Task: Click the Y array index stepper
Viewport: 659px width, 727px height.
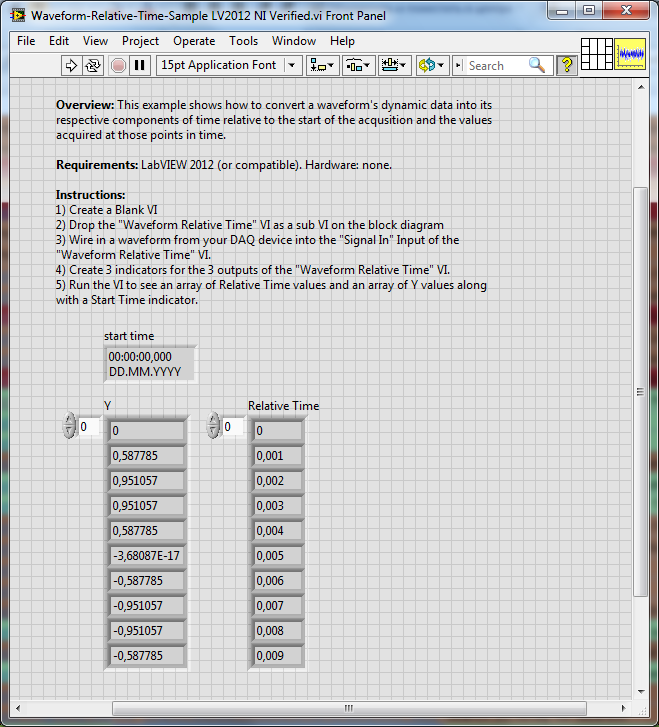Action: 69,425
